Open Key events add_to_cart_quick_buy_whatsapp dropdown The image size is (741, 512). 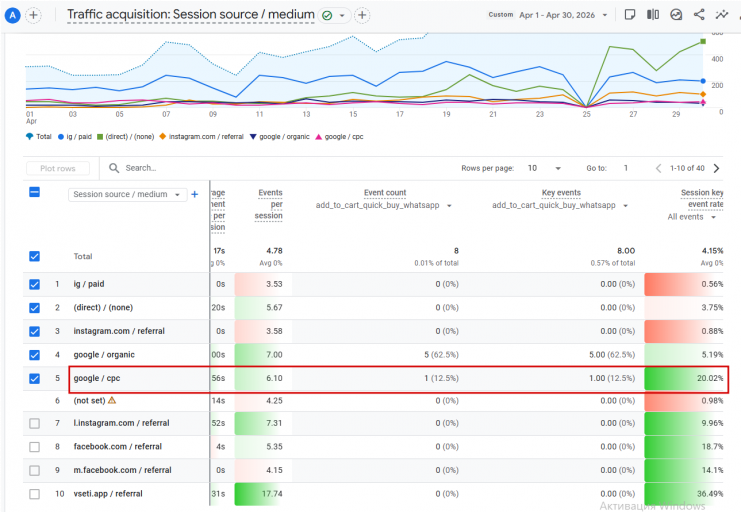click(x=560, y=205)
